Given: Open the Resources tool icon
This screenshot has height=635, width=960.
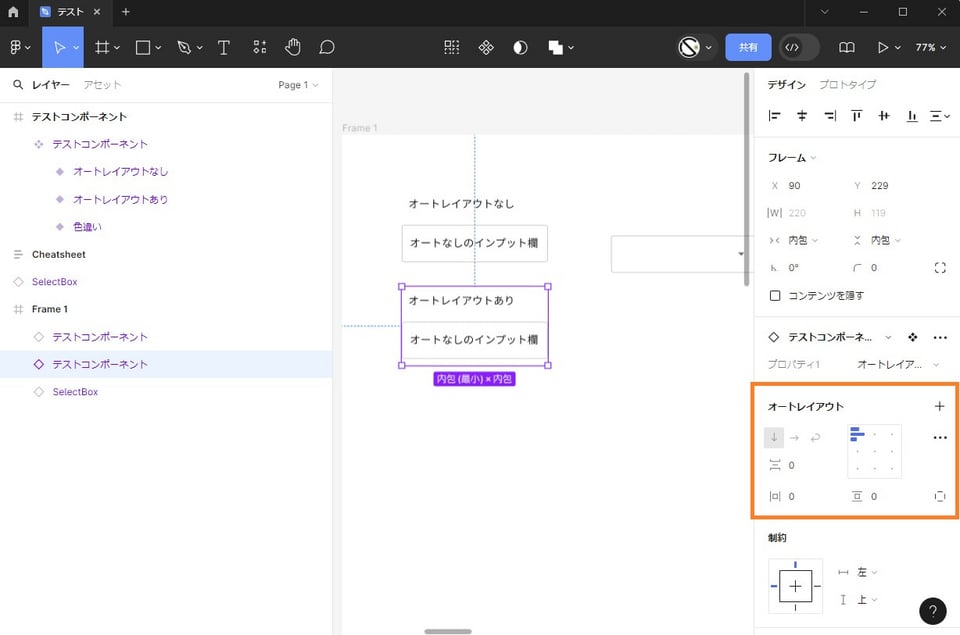Looking at the screenshot, I should point(259,47).
